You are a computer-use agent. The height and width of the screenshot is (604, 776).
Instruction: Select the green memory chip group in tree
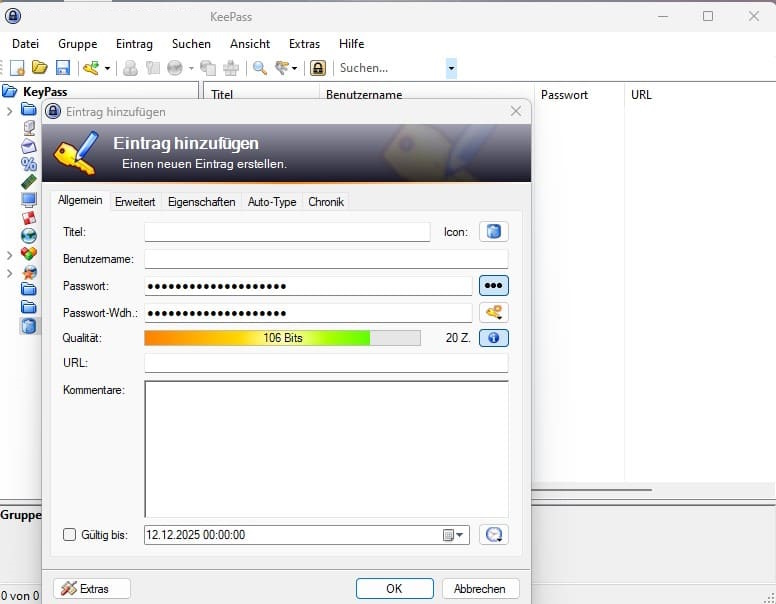29,182
